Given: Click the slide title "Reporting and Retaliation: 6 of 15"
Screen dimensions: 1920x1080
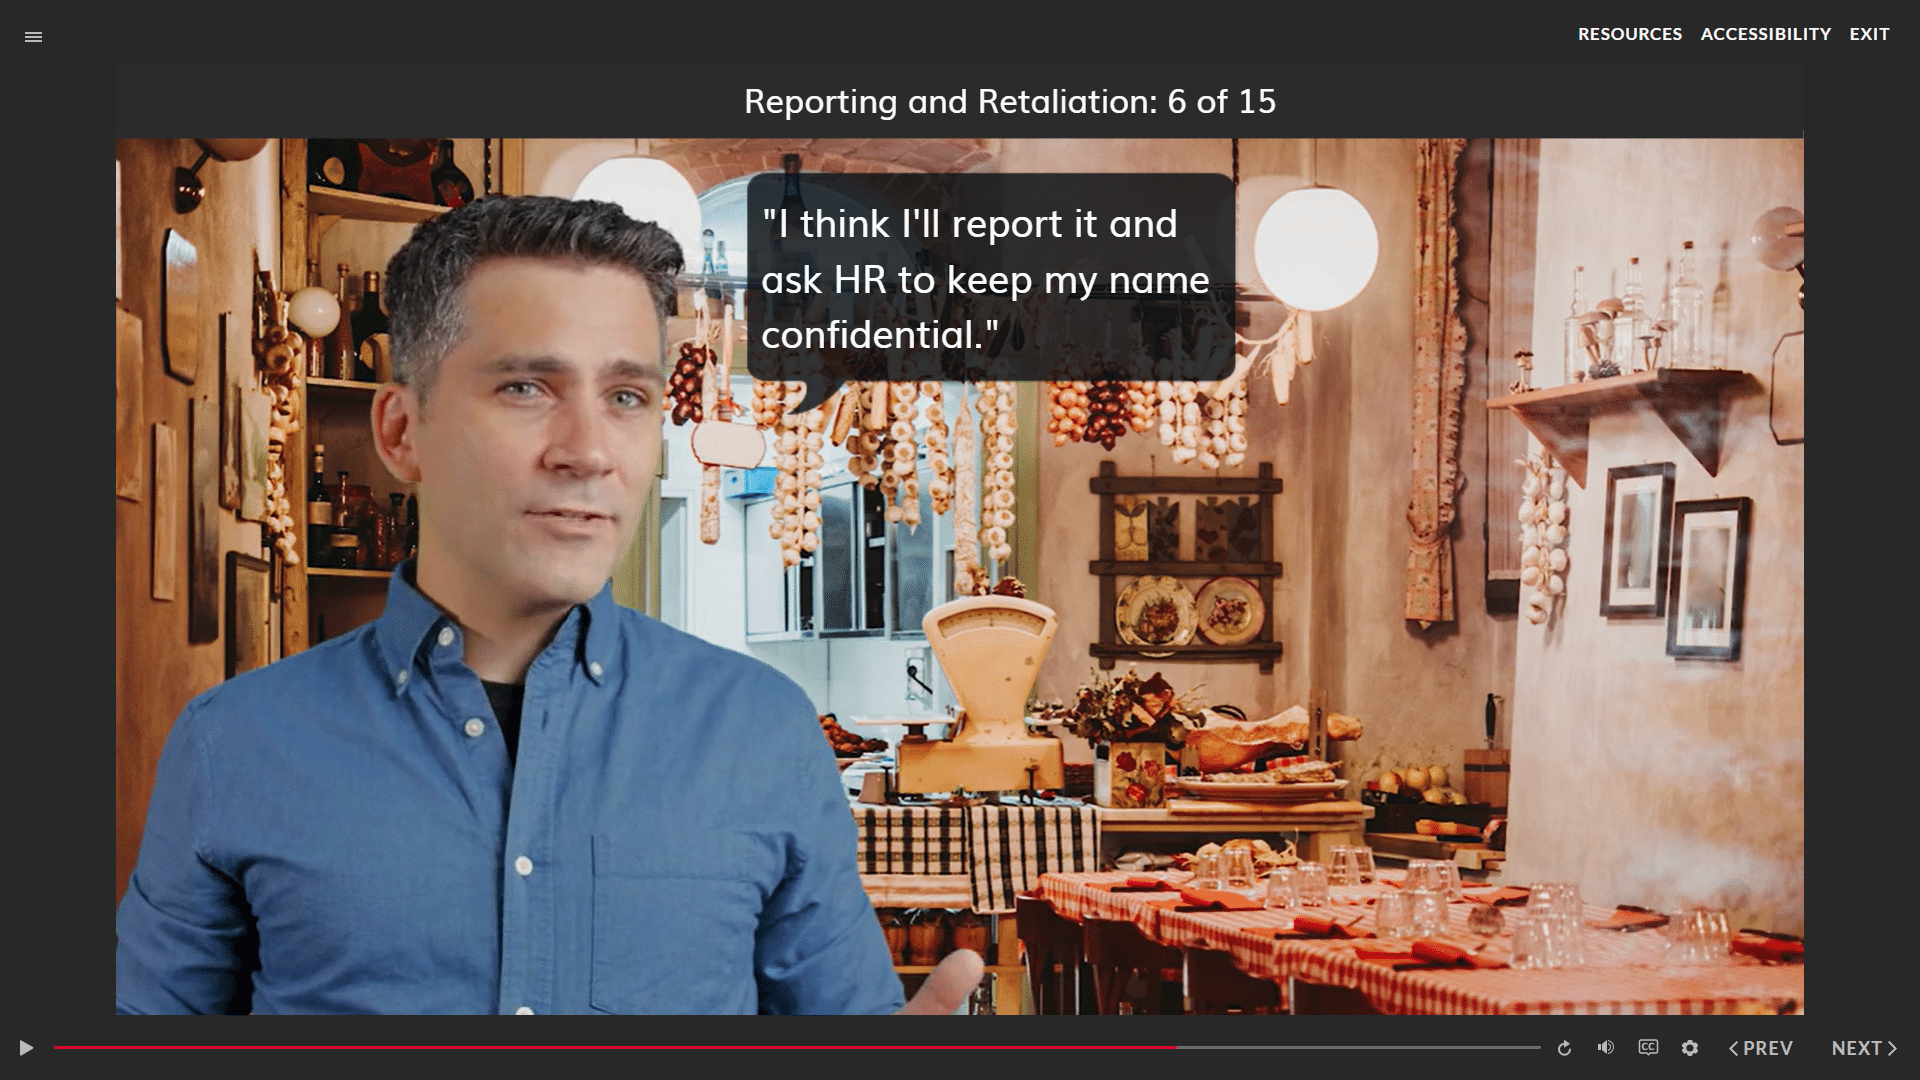Looking at the screenshot, I should tap(1010, 101).
